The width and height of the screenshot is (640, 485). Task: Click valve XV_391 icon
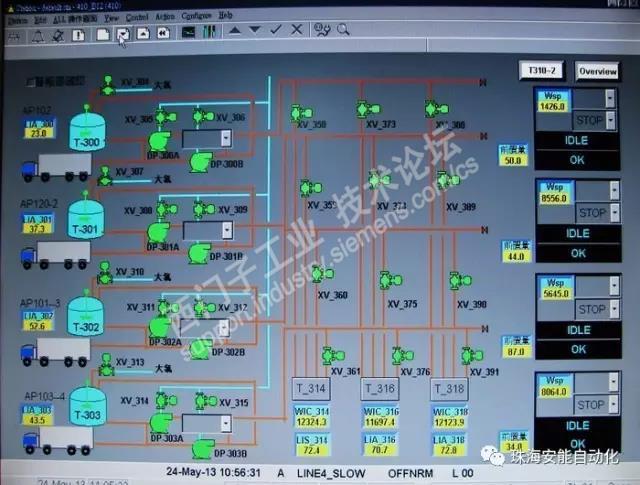tap(472, 356)
